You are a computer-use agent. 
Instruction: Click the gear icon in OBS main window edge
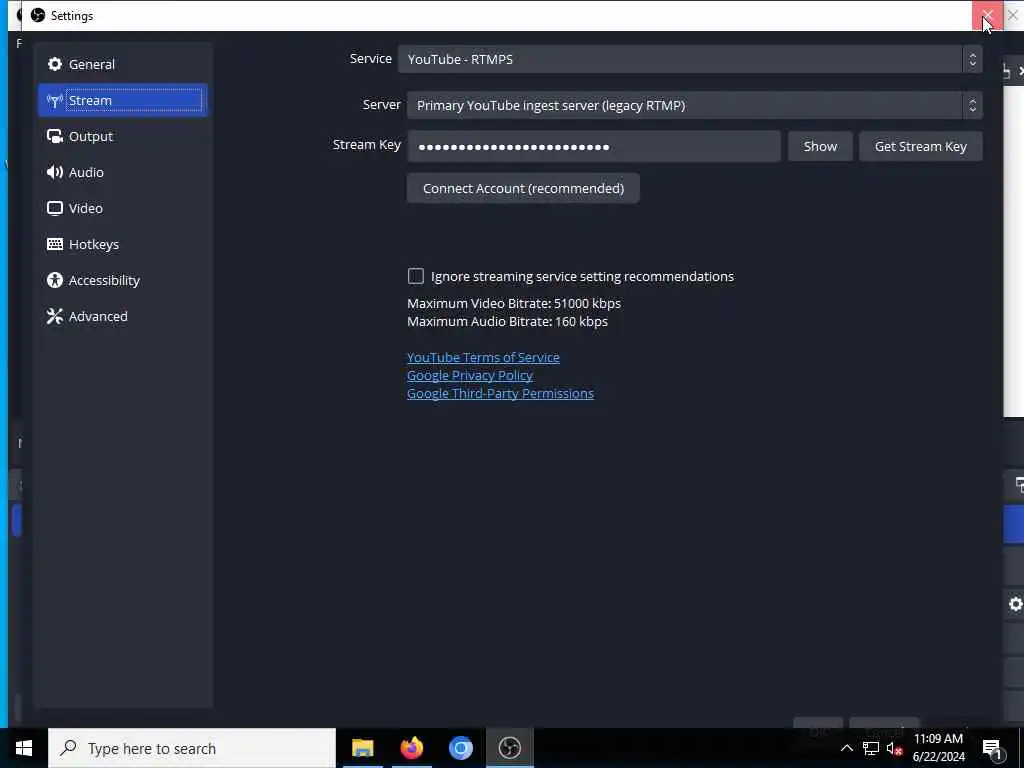[1015, 604]
